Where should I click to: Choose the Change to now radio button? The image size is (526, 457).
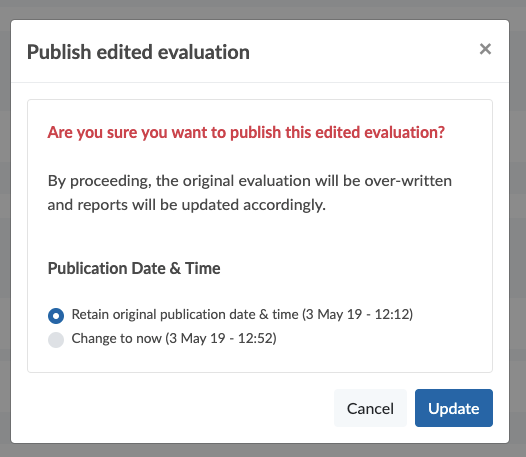(56, 340)
